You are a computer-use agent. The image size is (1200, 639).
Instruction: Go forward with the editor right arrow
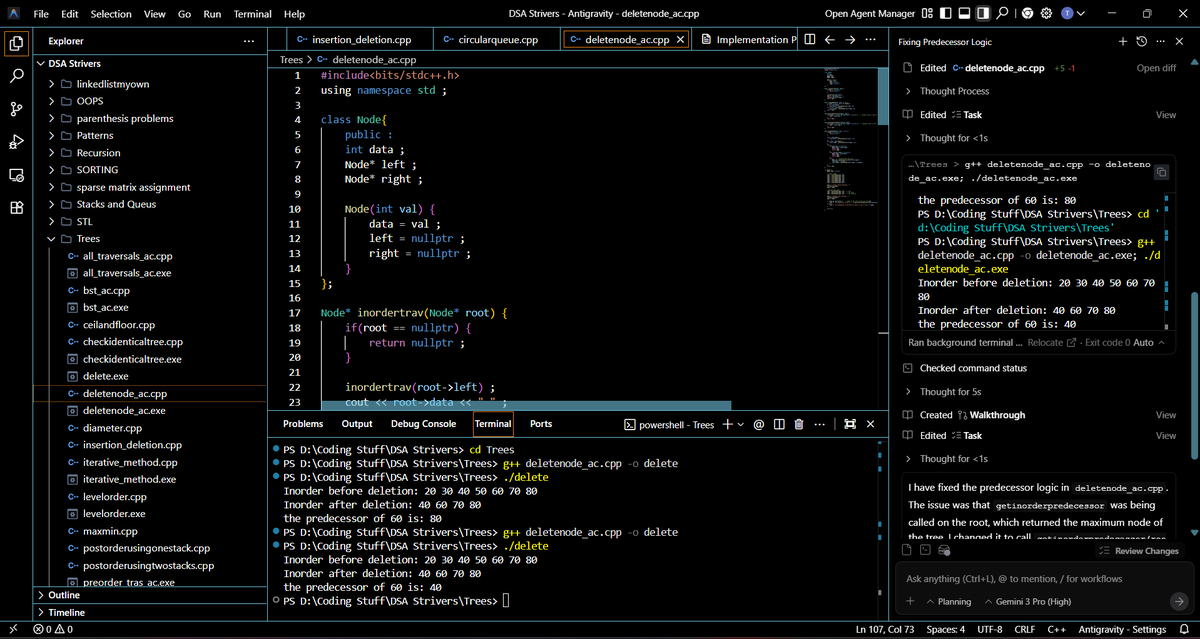[850, 40]
